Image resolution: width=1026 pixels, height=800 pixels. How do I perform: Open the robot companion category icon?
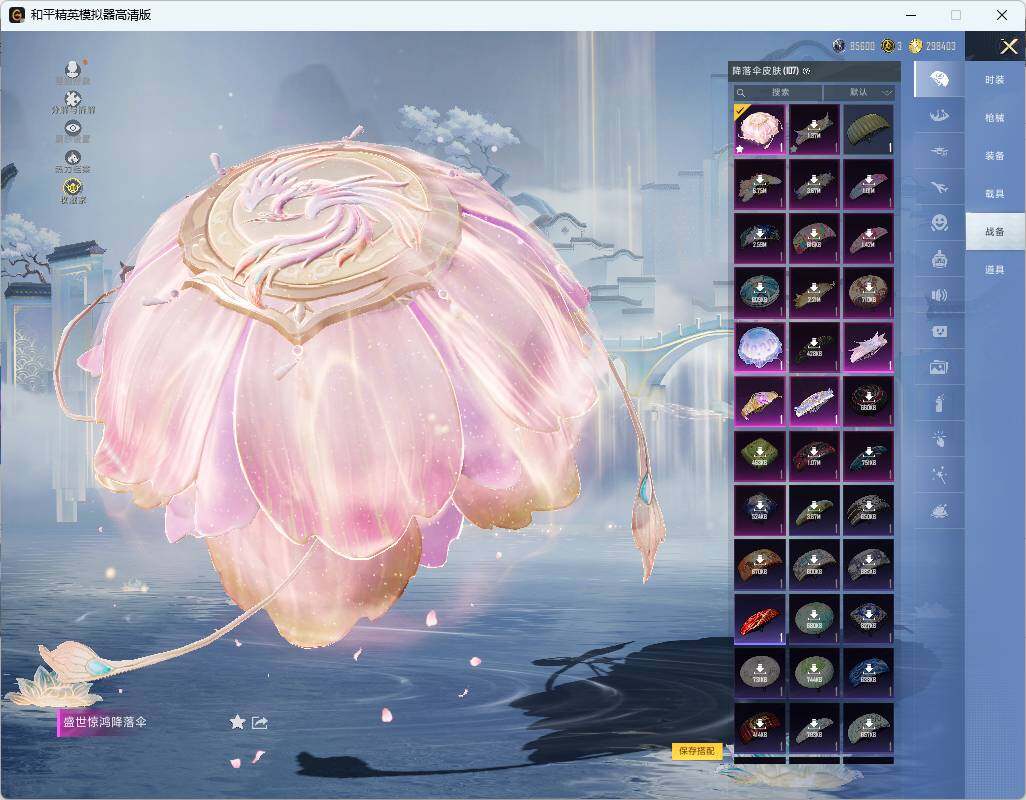(939, 260)
